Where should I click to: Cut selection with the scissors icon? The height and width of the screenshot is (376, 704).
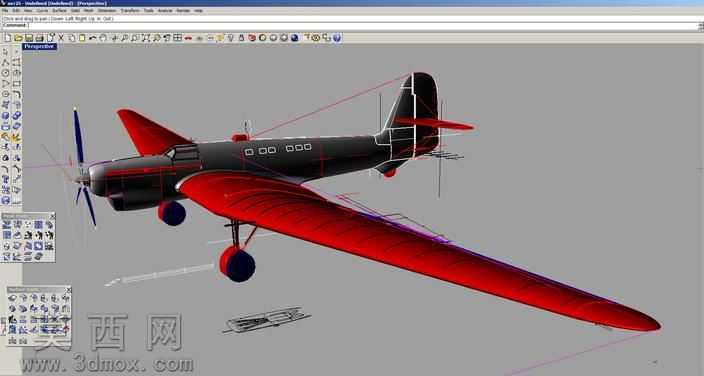pyautogui.click(x=61, y=38)
